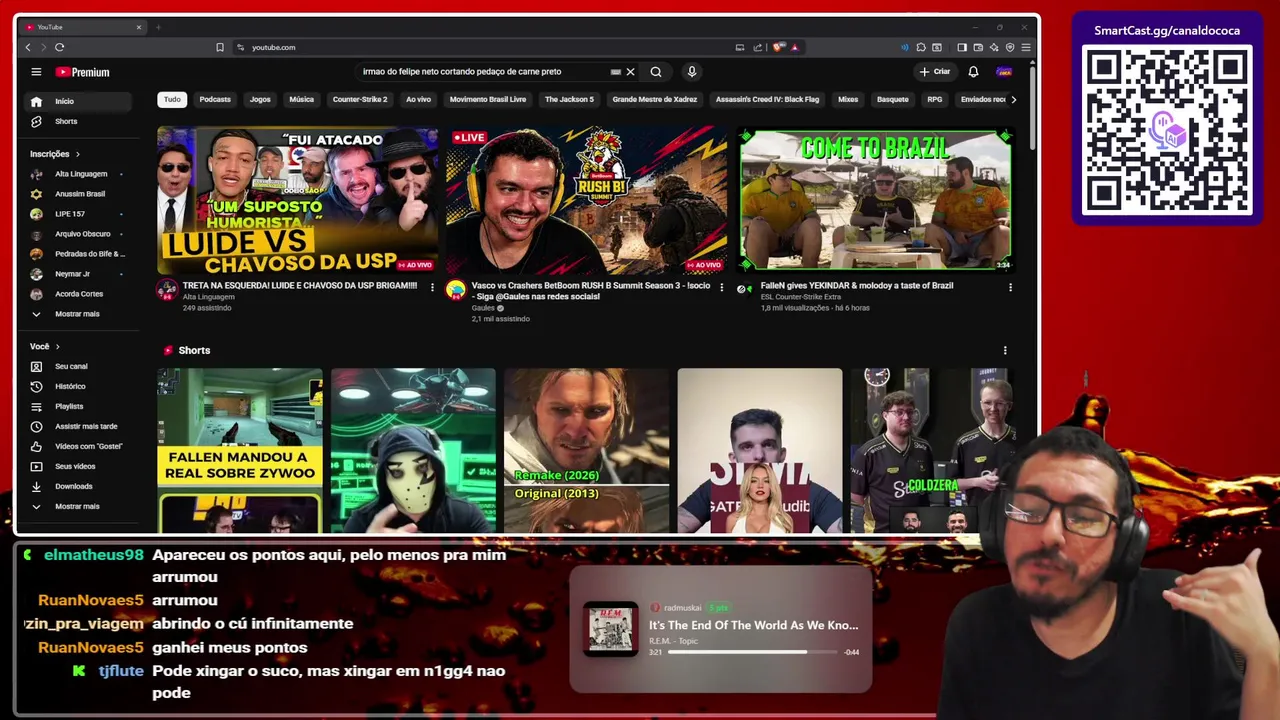Open the Brave Shields lion icon
This screenshot has width=1280, height=720.
pyautogui.click(x=780, y=47)
